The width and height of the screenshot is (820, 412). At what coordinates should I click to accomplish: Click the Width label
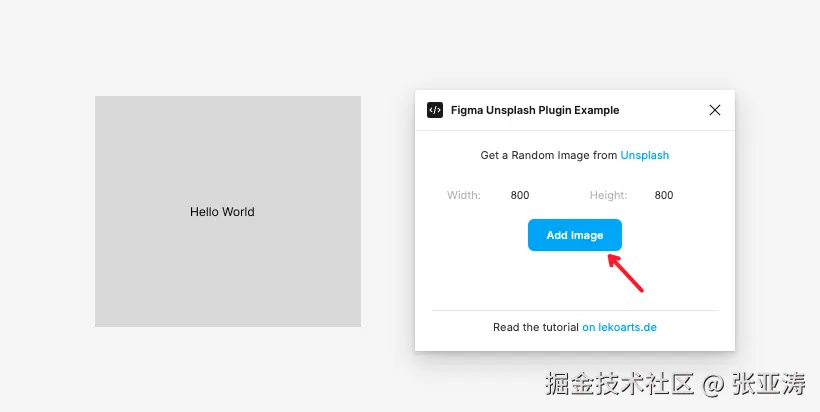pos(463,196)
